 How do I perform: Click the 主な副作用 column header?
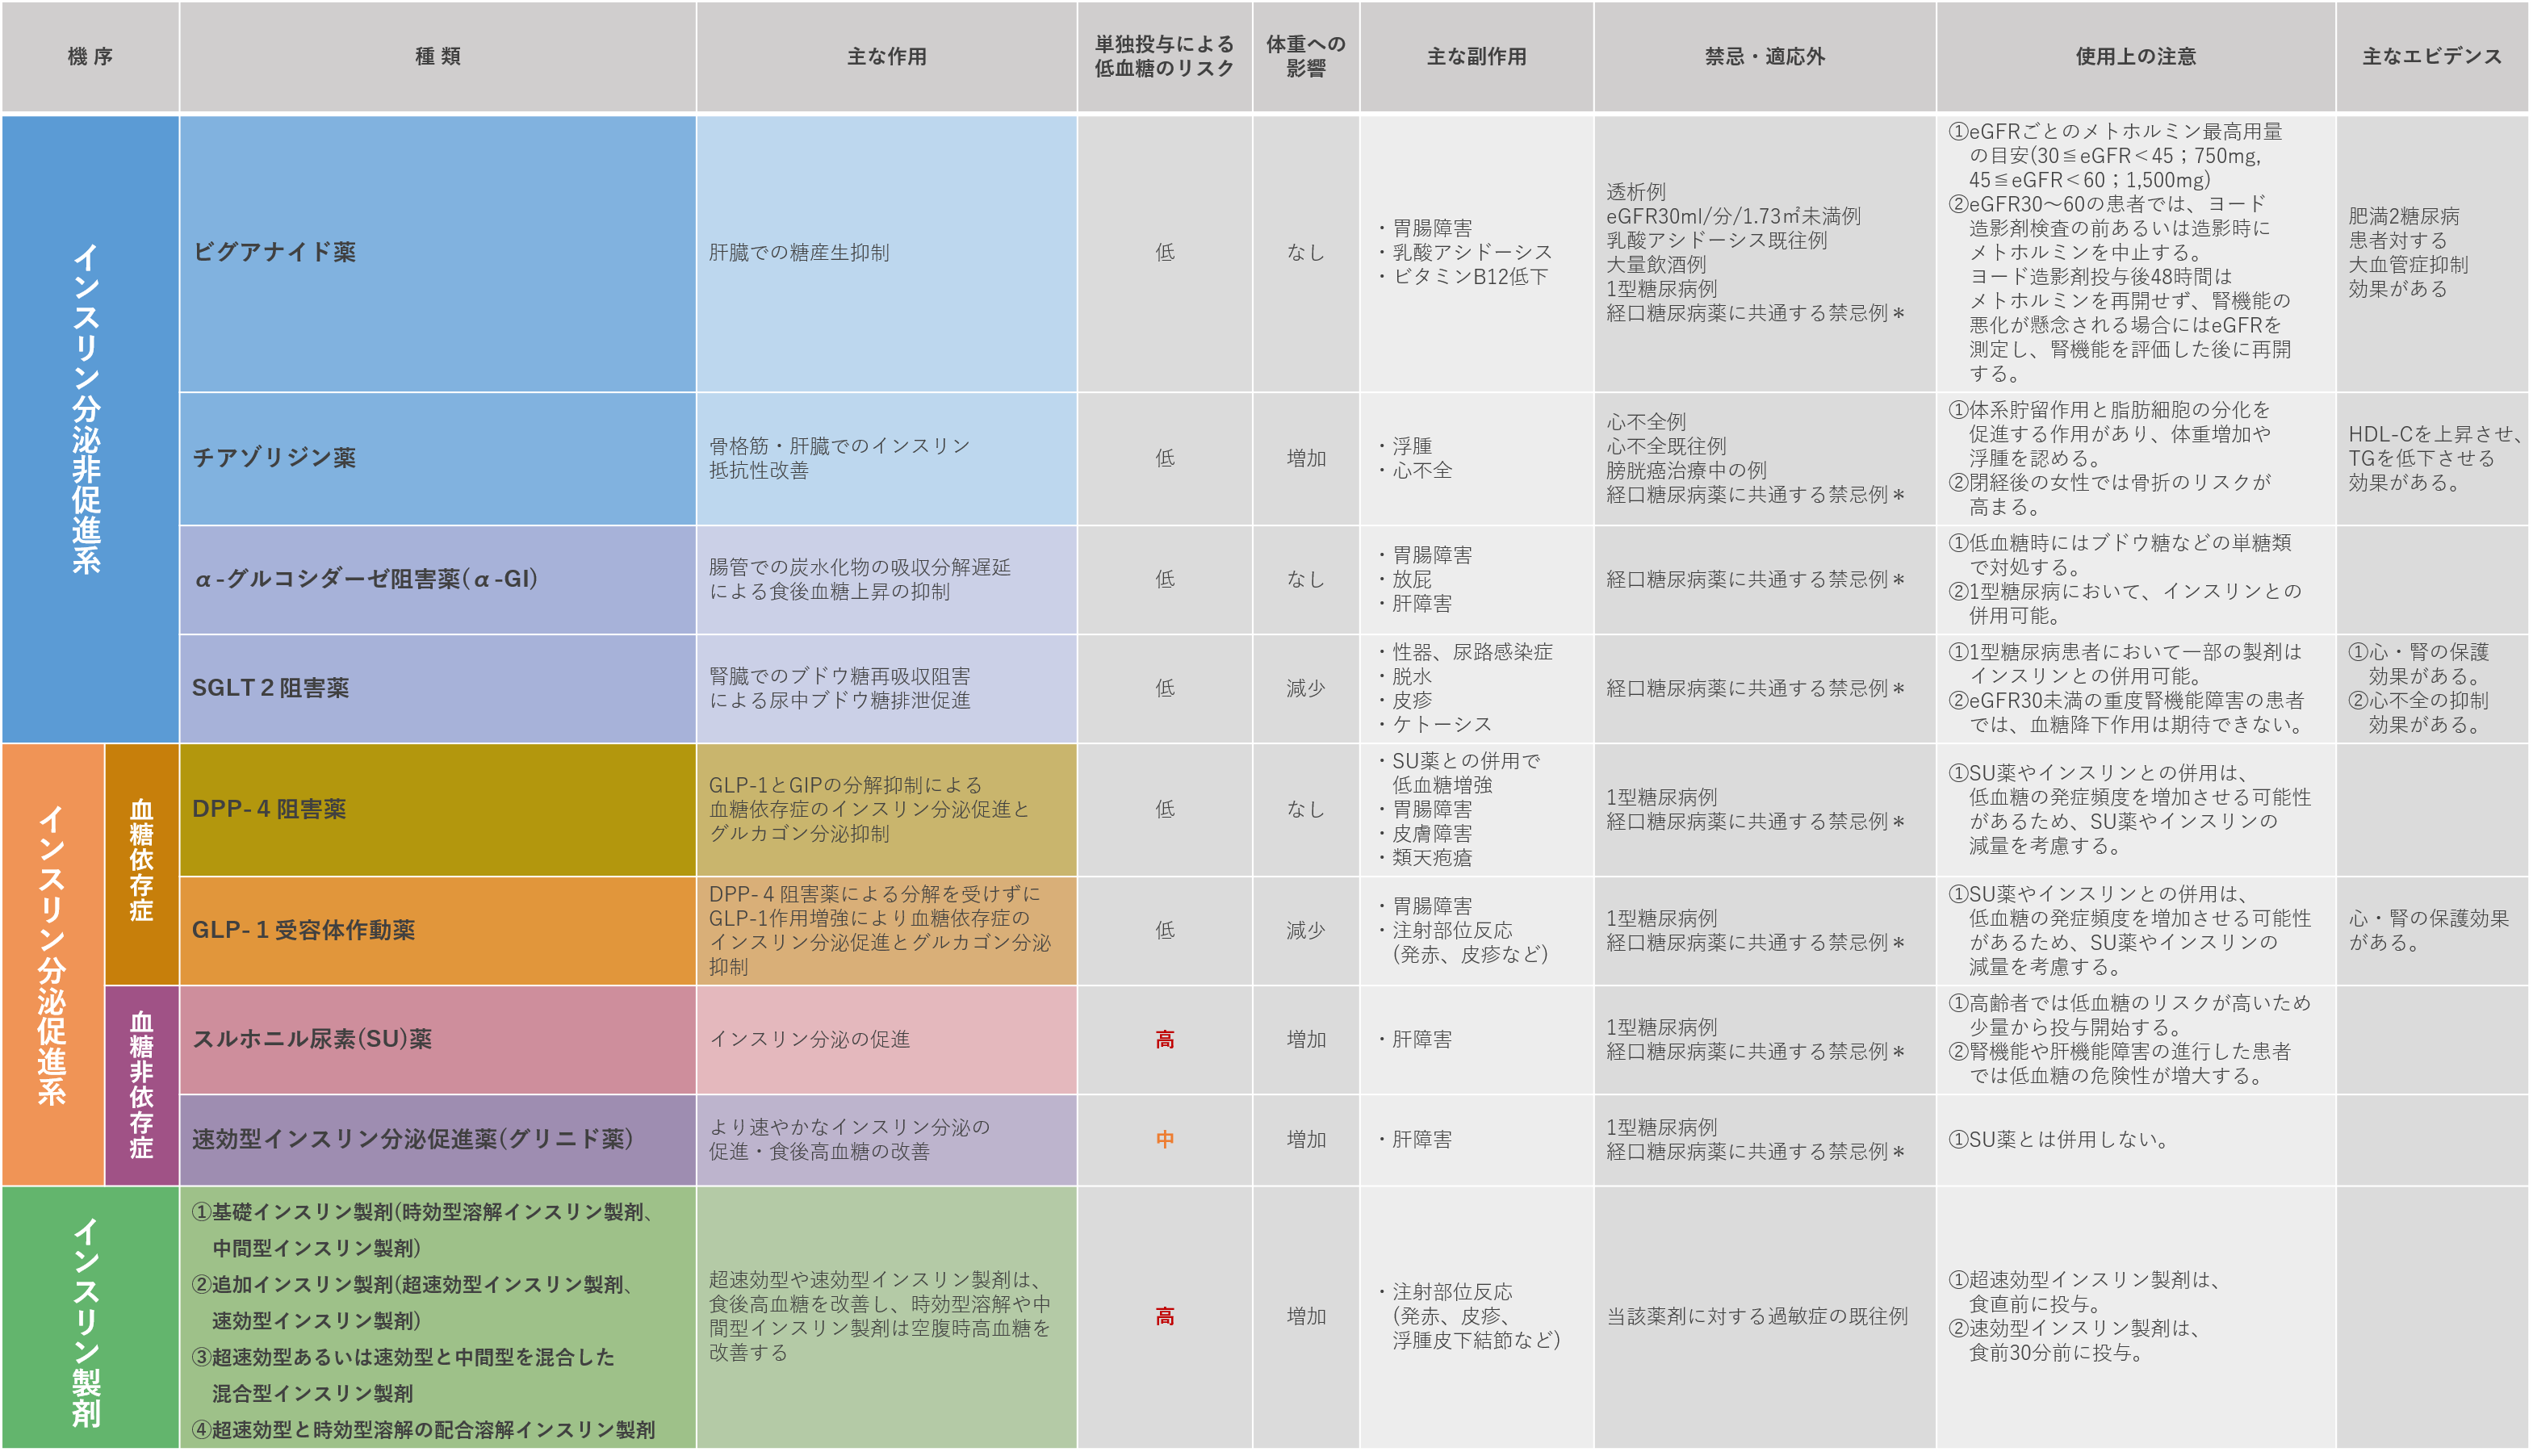(1476, 57)
